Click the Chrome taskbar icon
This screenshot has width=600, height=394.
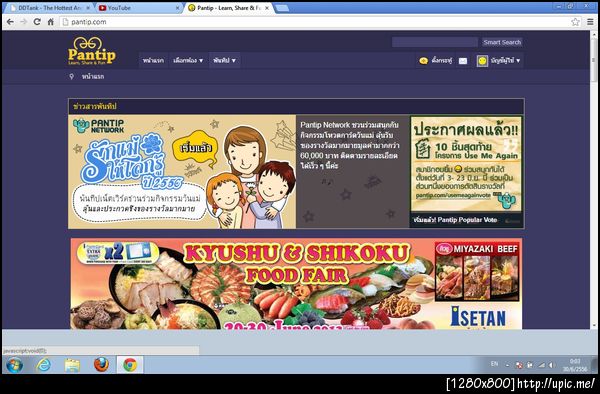click(130, 365)
